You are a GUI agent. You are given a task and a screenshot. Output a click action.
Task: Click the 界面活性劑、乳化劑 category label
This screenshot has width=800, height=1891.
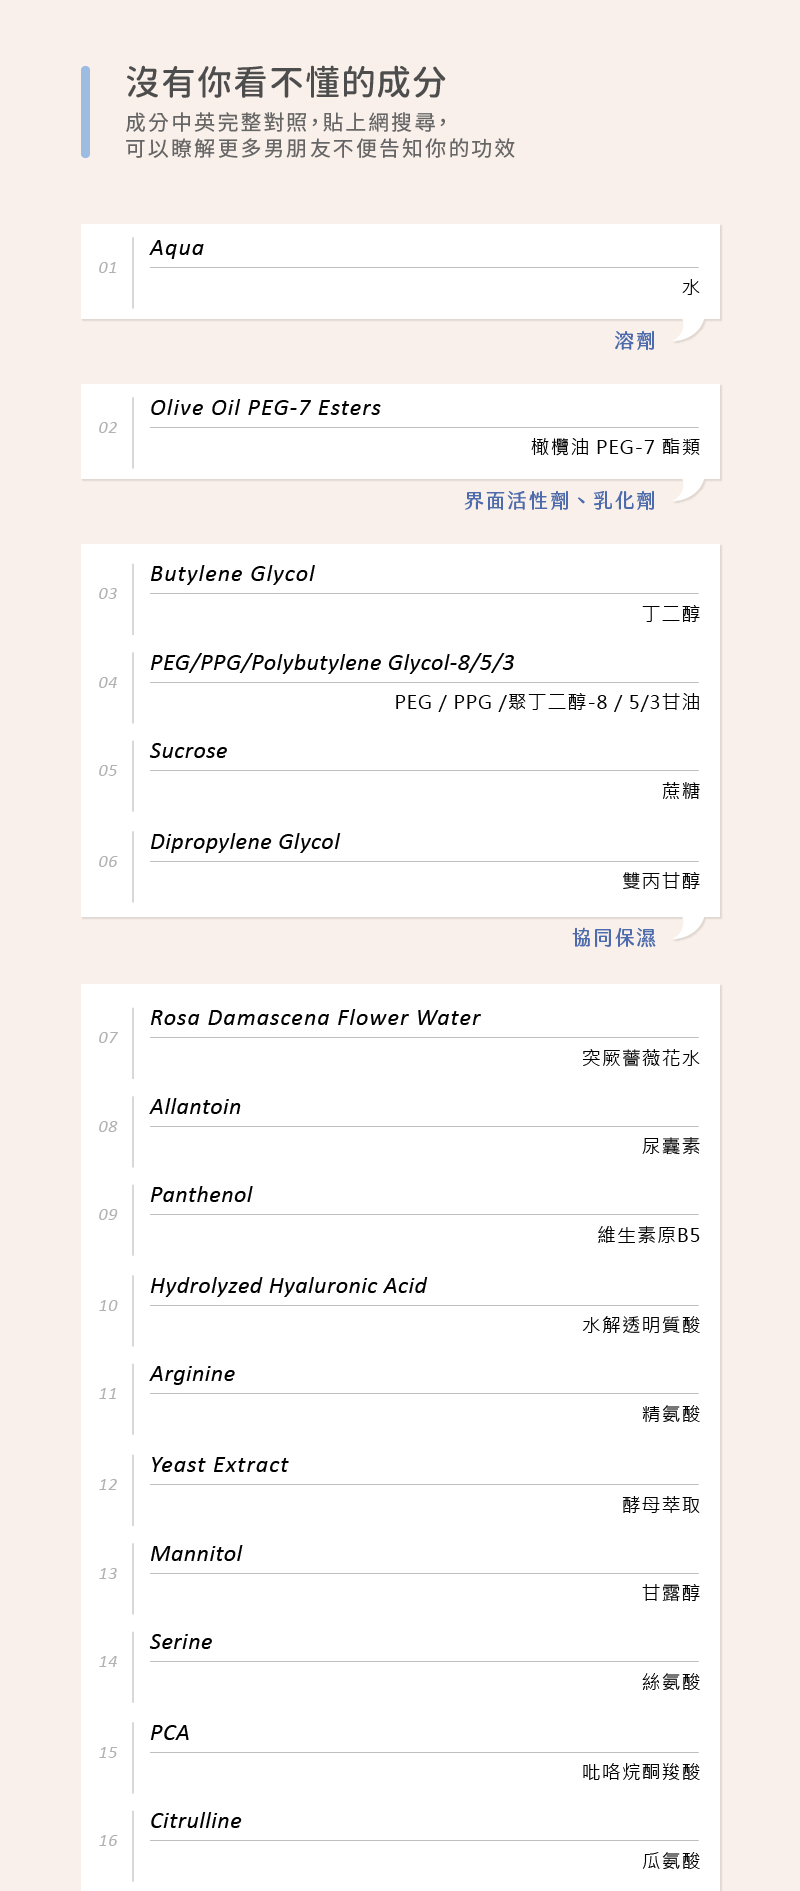pos(559,501)
